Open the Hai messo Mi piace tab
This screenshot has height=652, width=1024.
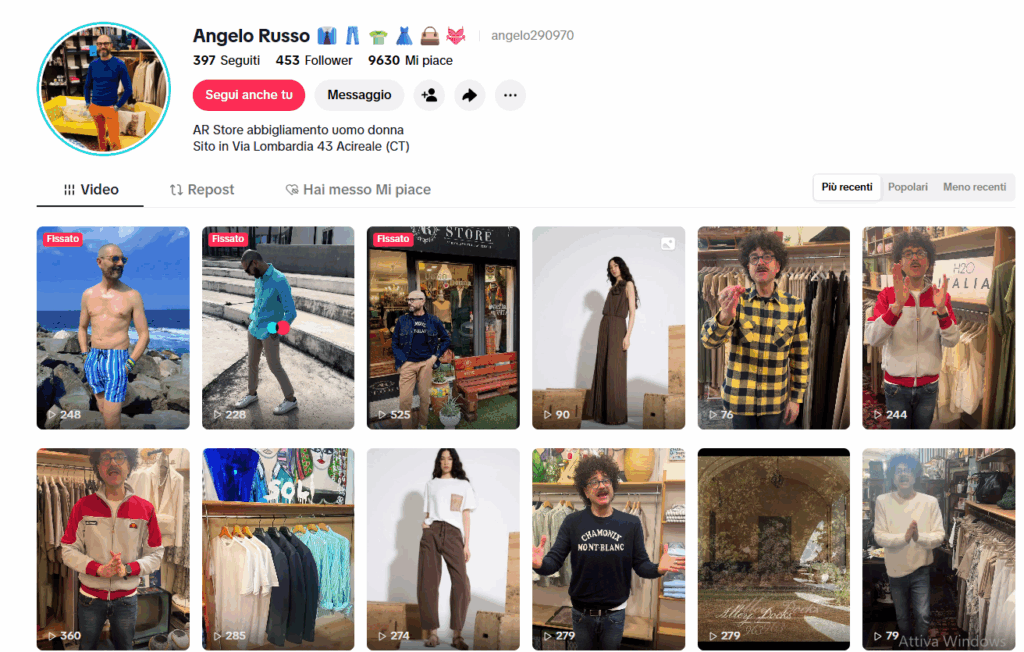click(x=358, y=189)
